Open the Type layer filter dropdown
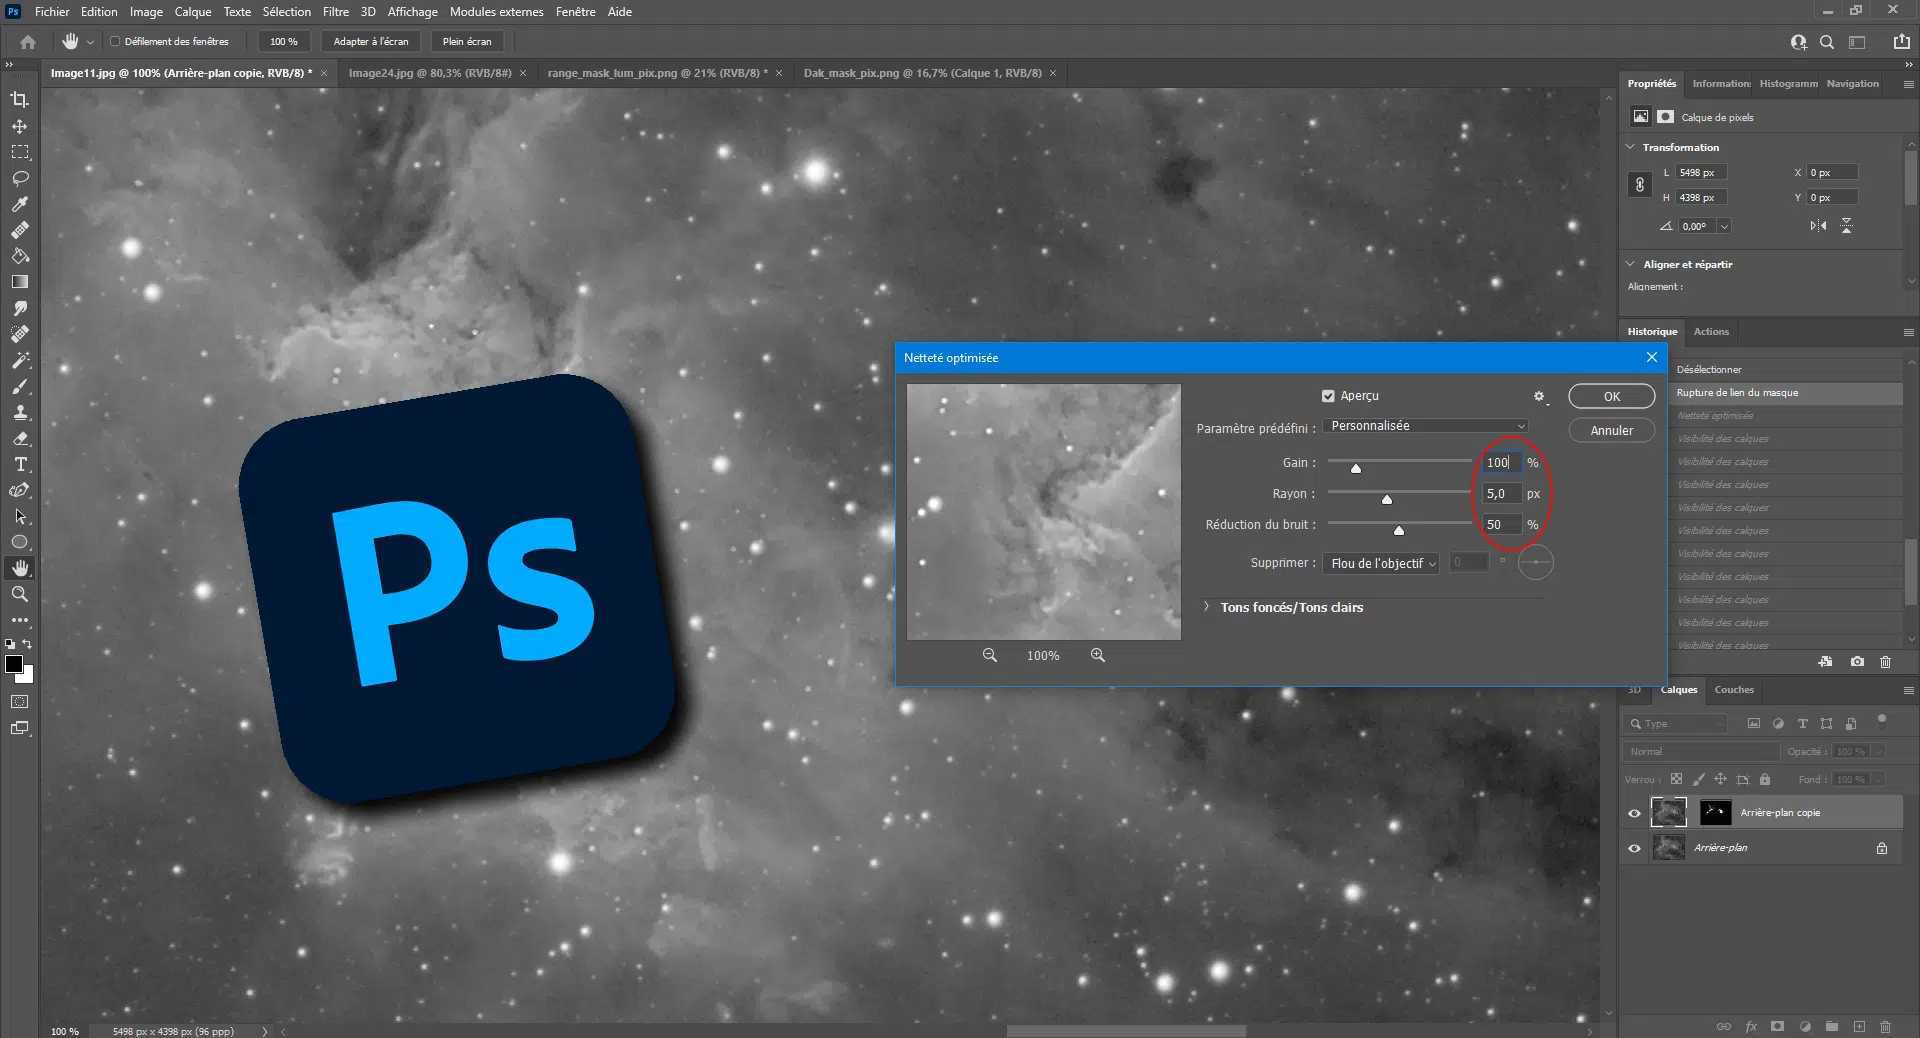The height and width of the screenshot is (1038, 1920). tap(1676, 724)
